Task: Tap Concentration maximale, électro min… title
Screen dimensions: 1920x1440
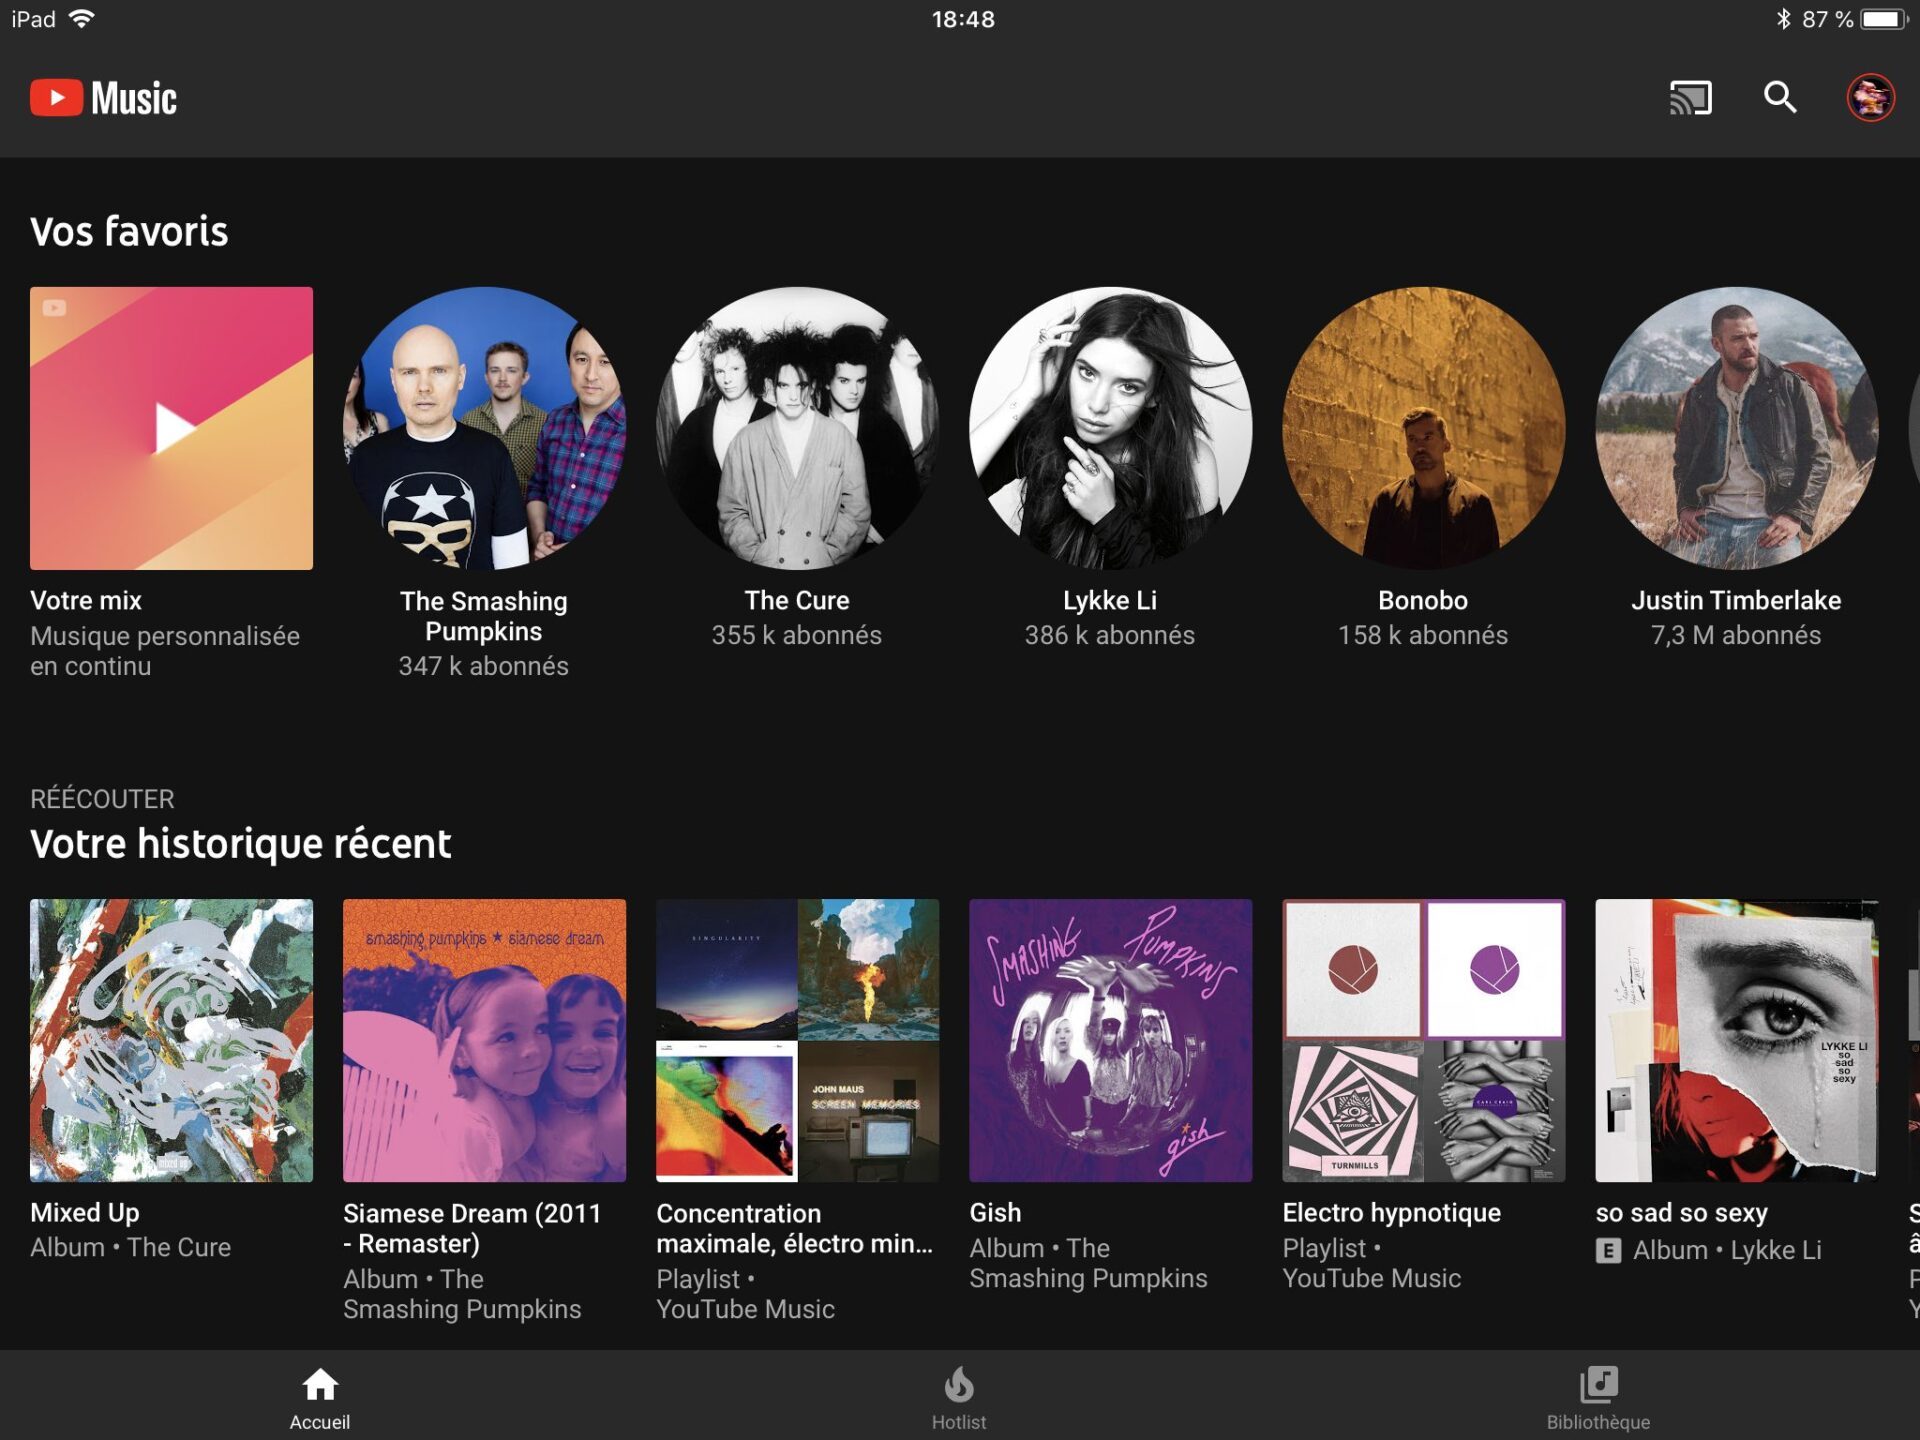Action: (794, 1228)
